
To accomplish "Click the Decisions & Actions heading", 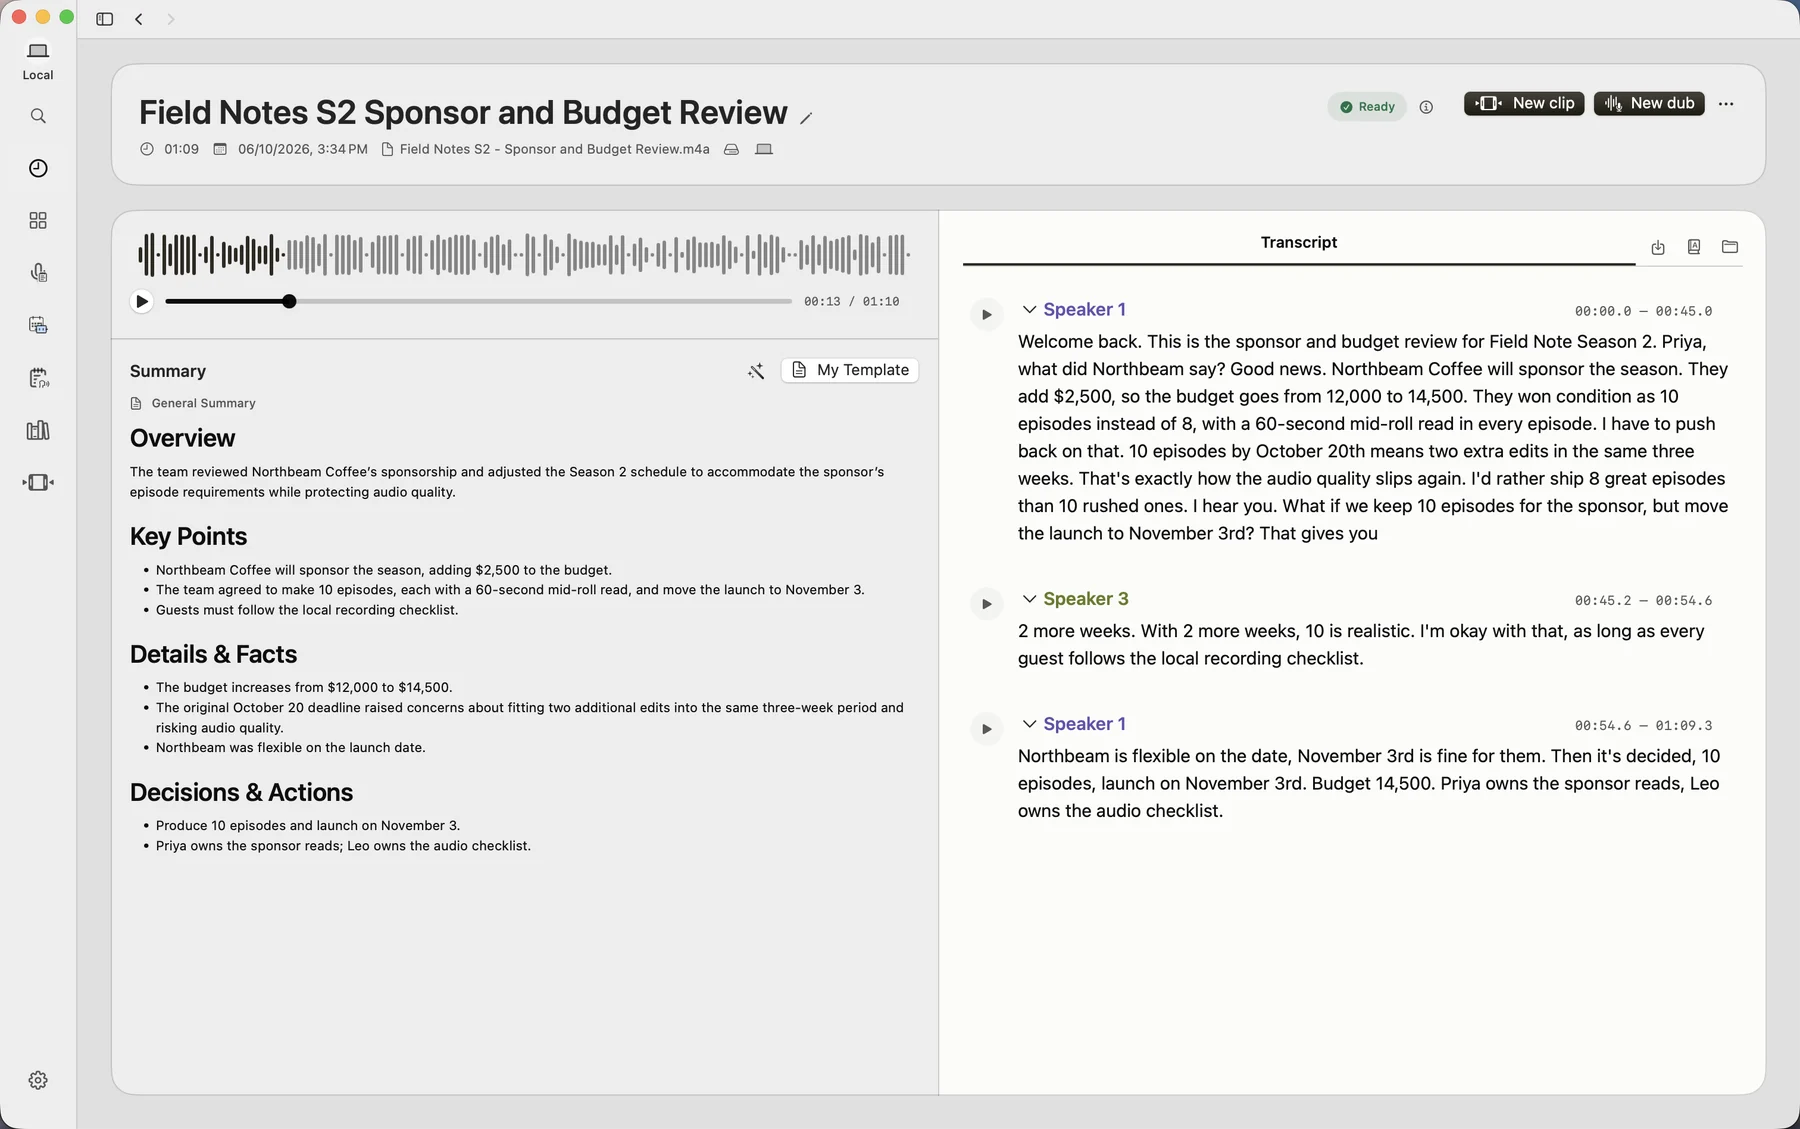I will 241,792.
